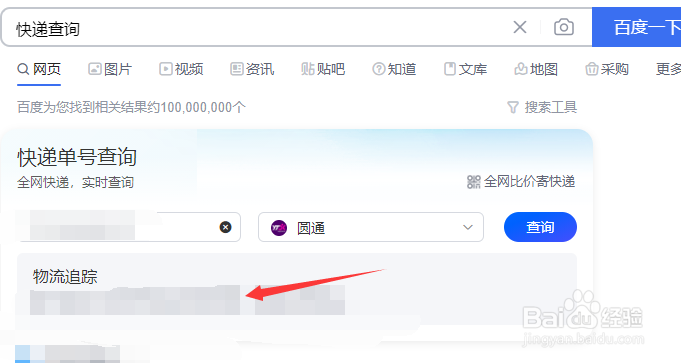Switch to the 知道 tab

pos(394,69)
